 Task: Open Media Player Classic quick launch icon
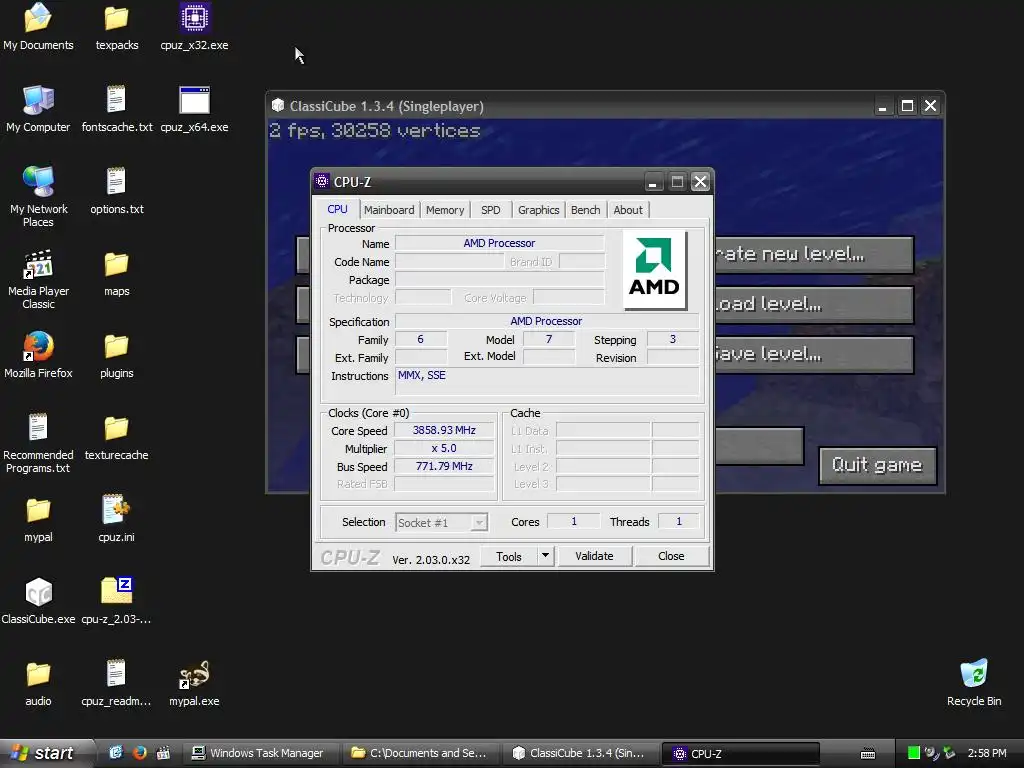coord(163,753)
